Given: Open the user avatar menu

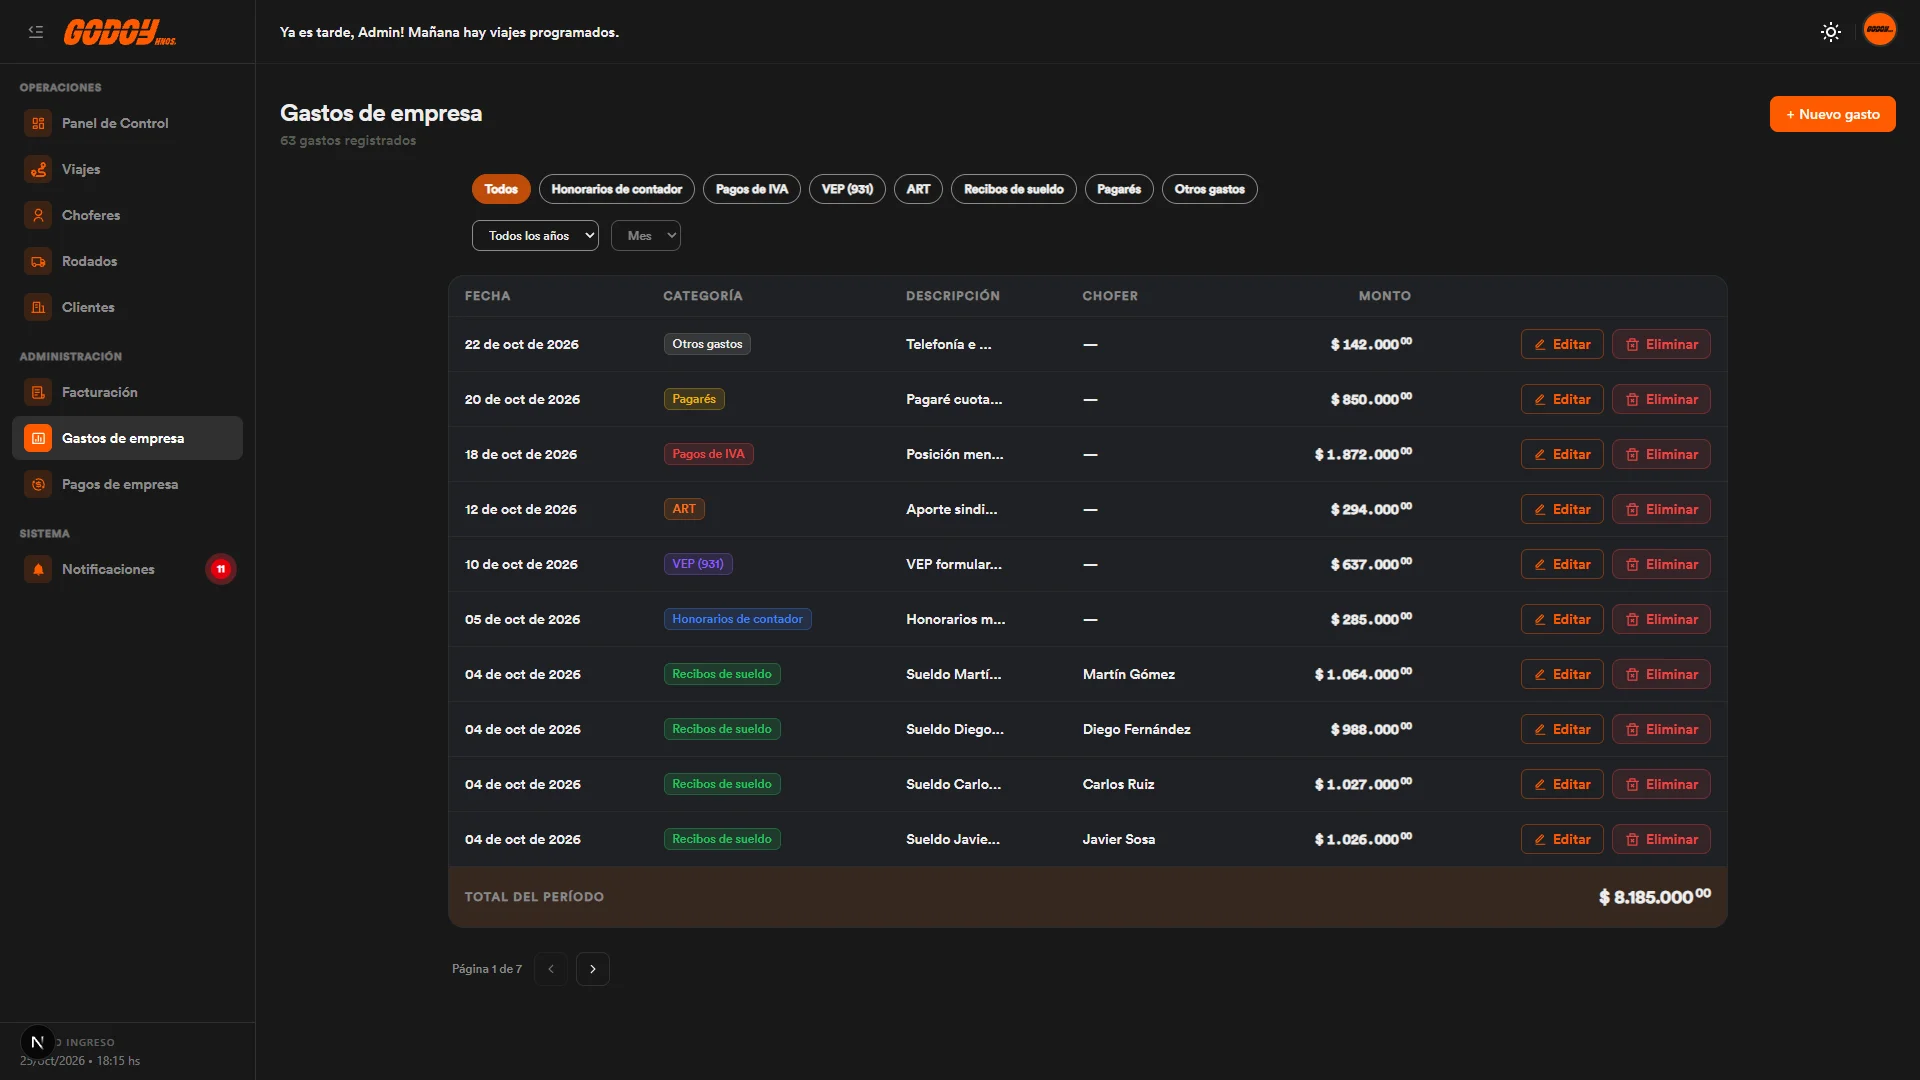Looking at the screenshot, I should pos(1880,30).
